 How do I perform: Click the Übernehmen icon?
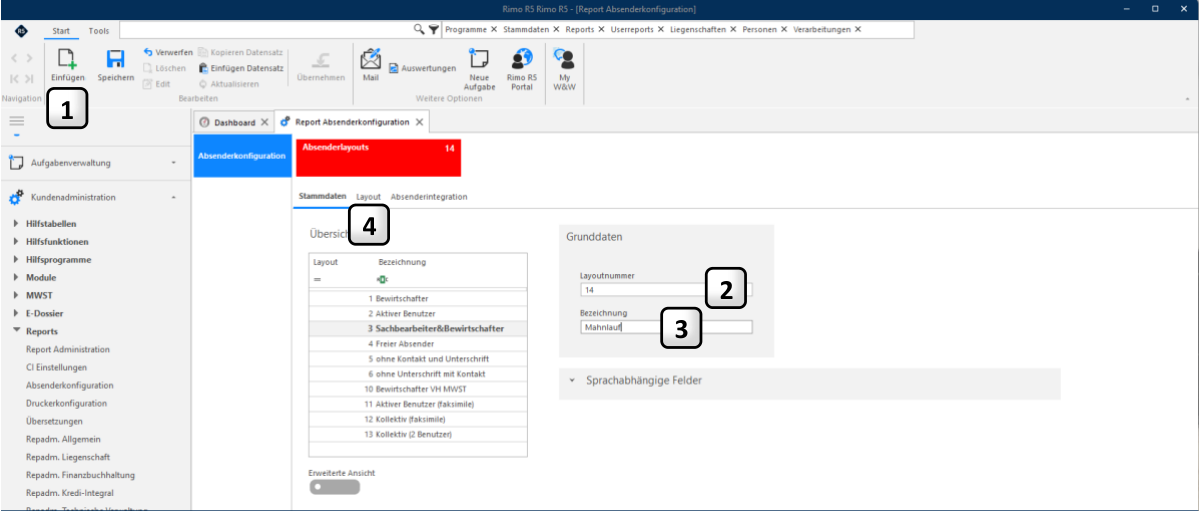pyautogui.click(x=321, y=59)
